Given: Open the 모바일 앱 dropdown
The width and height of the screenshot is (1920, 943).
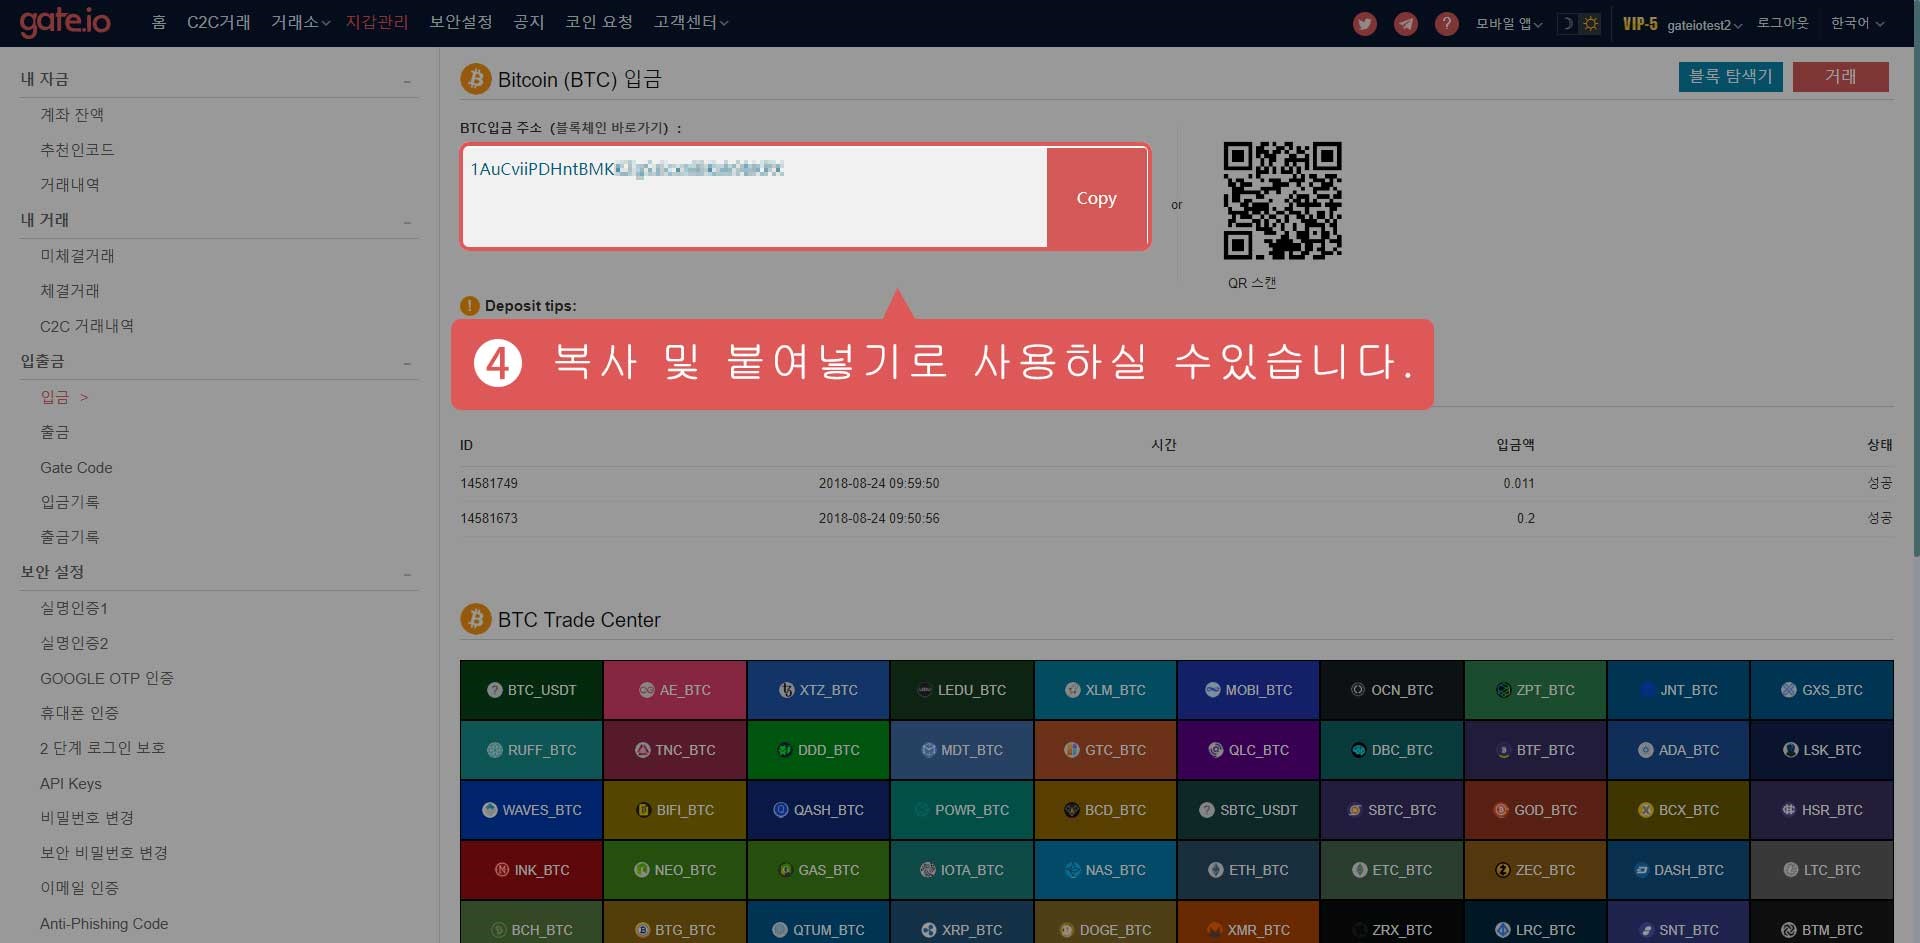Looking at the screenshot, I should click(1509, 24).
